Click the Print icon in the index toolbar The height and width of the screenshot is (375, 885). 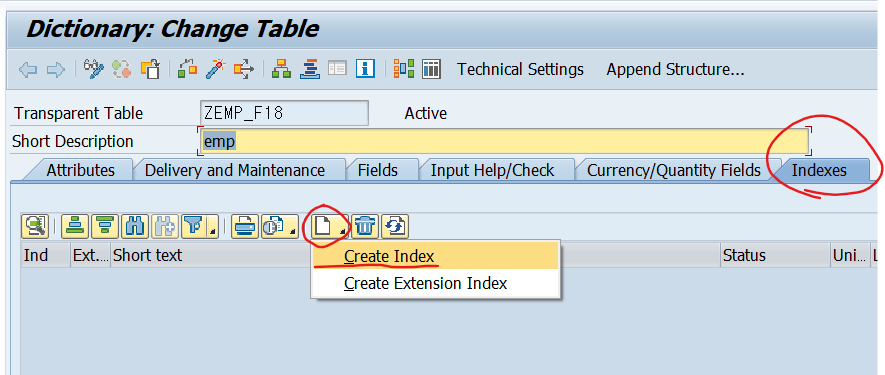[x=245, y=226]
